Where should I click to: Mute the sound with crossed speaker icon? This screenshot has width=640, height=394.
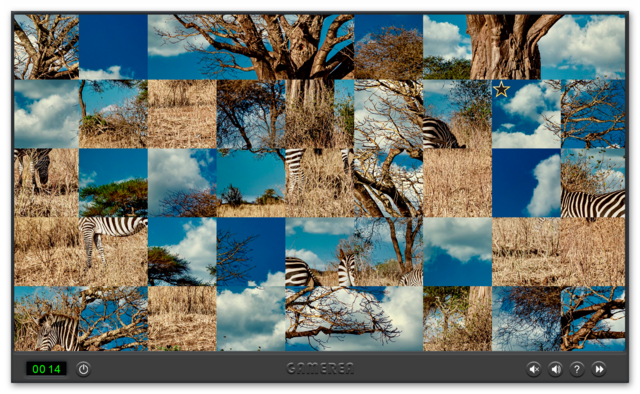[x=533, y=370]
